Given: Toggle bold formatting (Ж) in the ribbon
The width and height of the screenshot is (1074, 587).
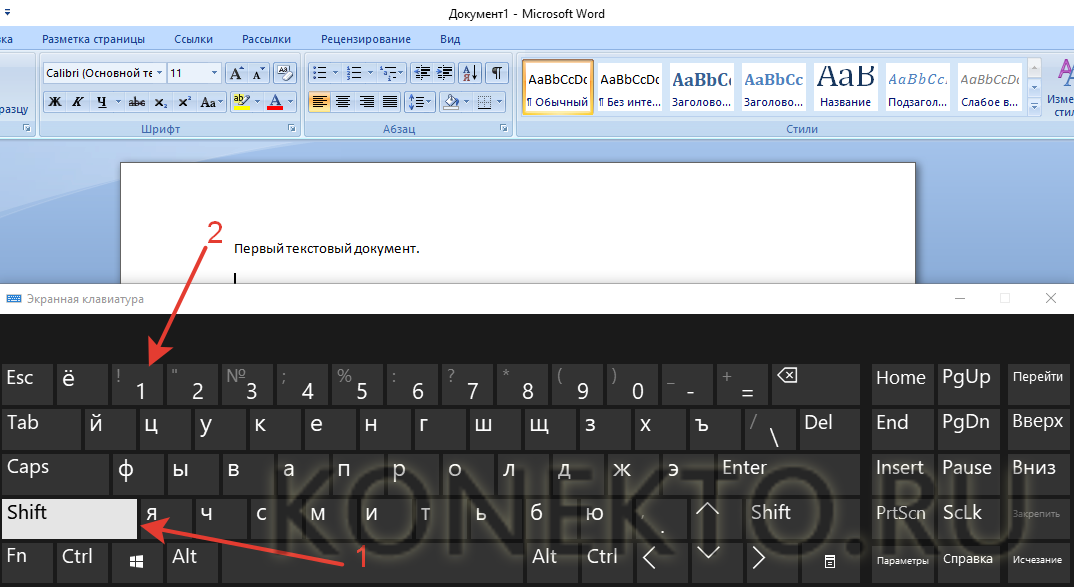Looking at the screenshot, I should tap(55, 102).
